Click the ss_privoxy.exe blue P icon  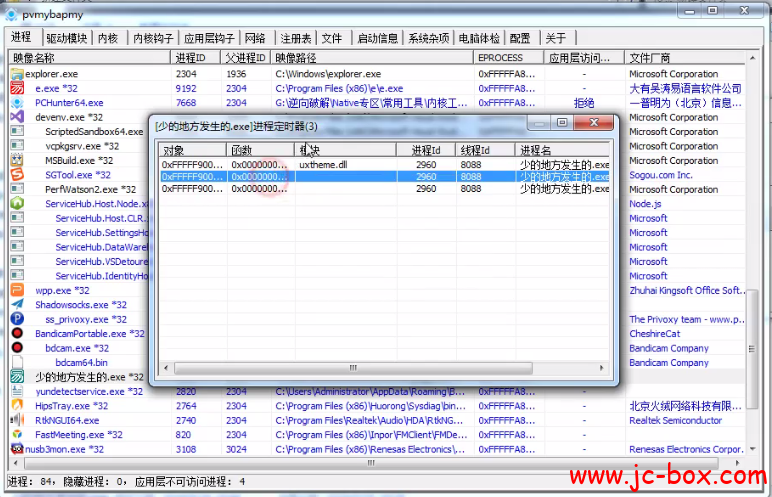click(x=17, y=319)
